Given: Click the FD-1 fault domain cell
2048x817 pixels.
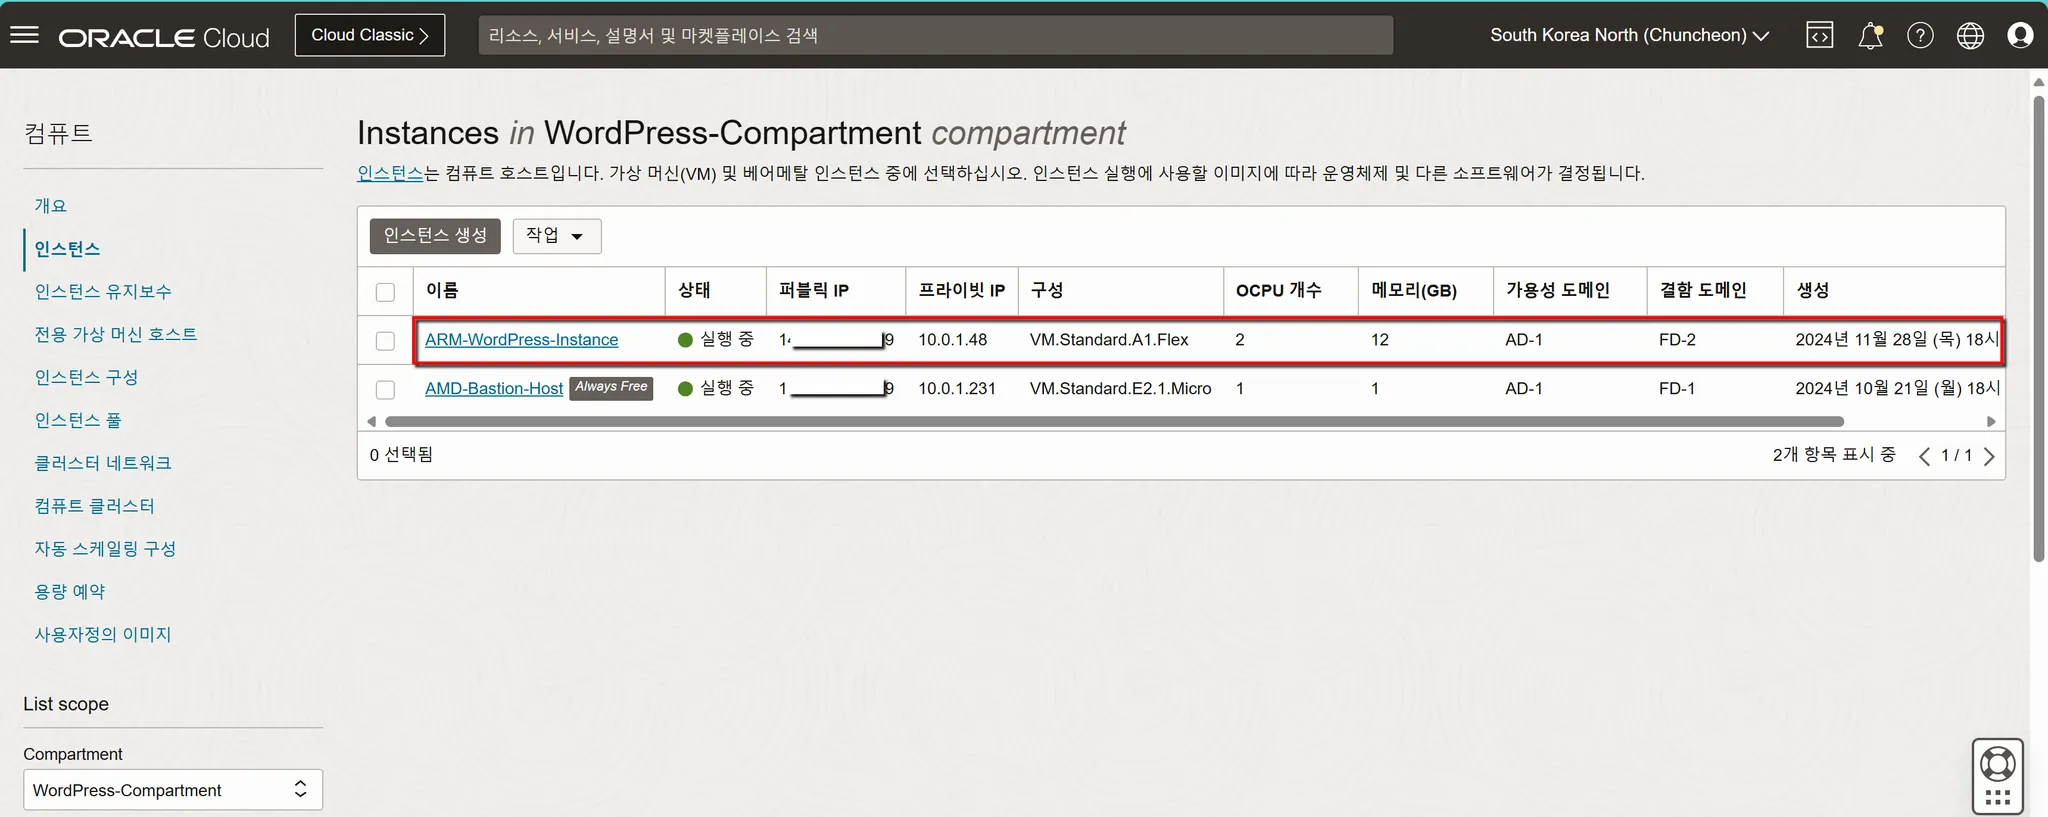Looking at the screenshot, I should pyautogui.click(x=1677, y=388).
